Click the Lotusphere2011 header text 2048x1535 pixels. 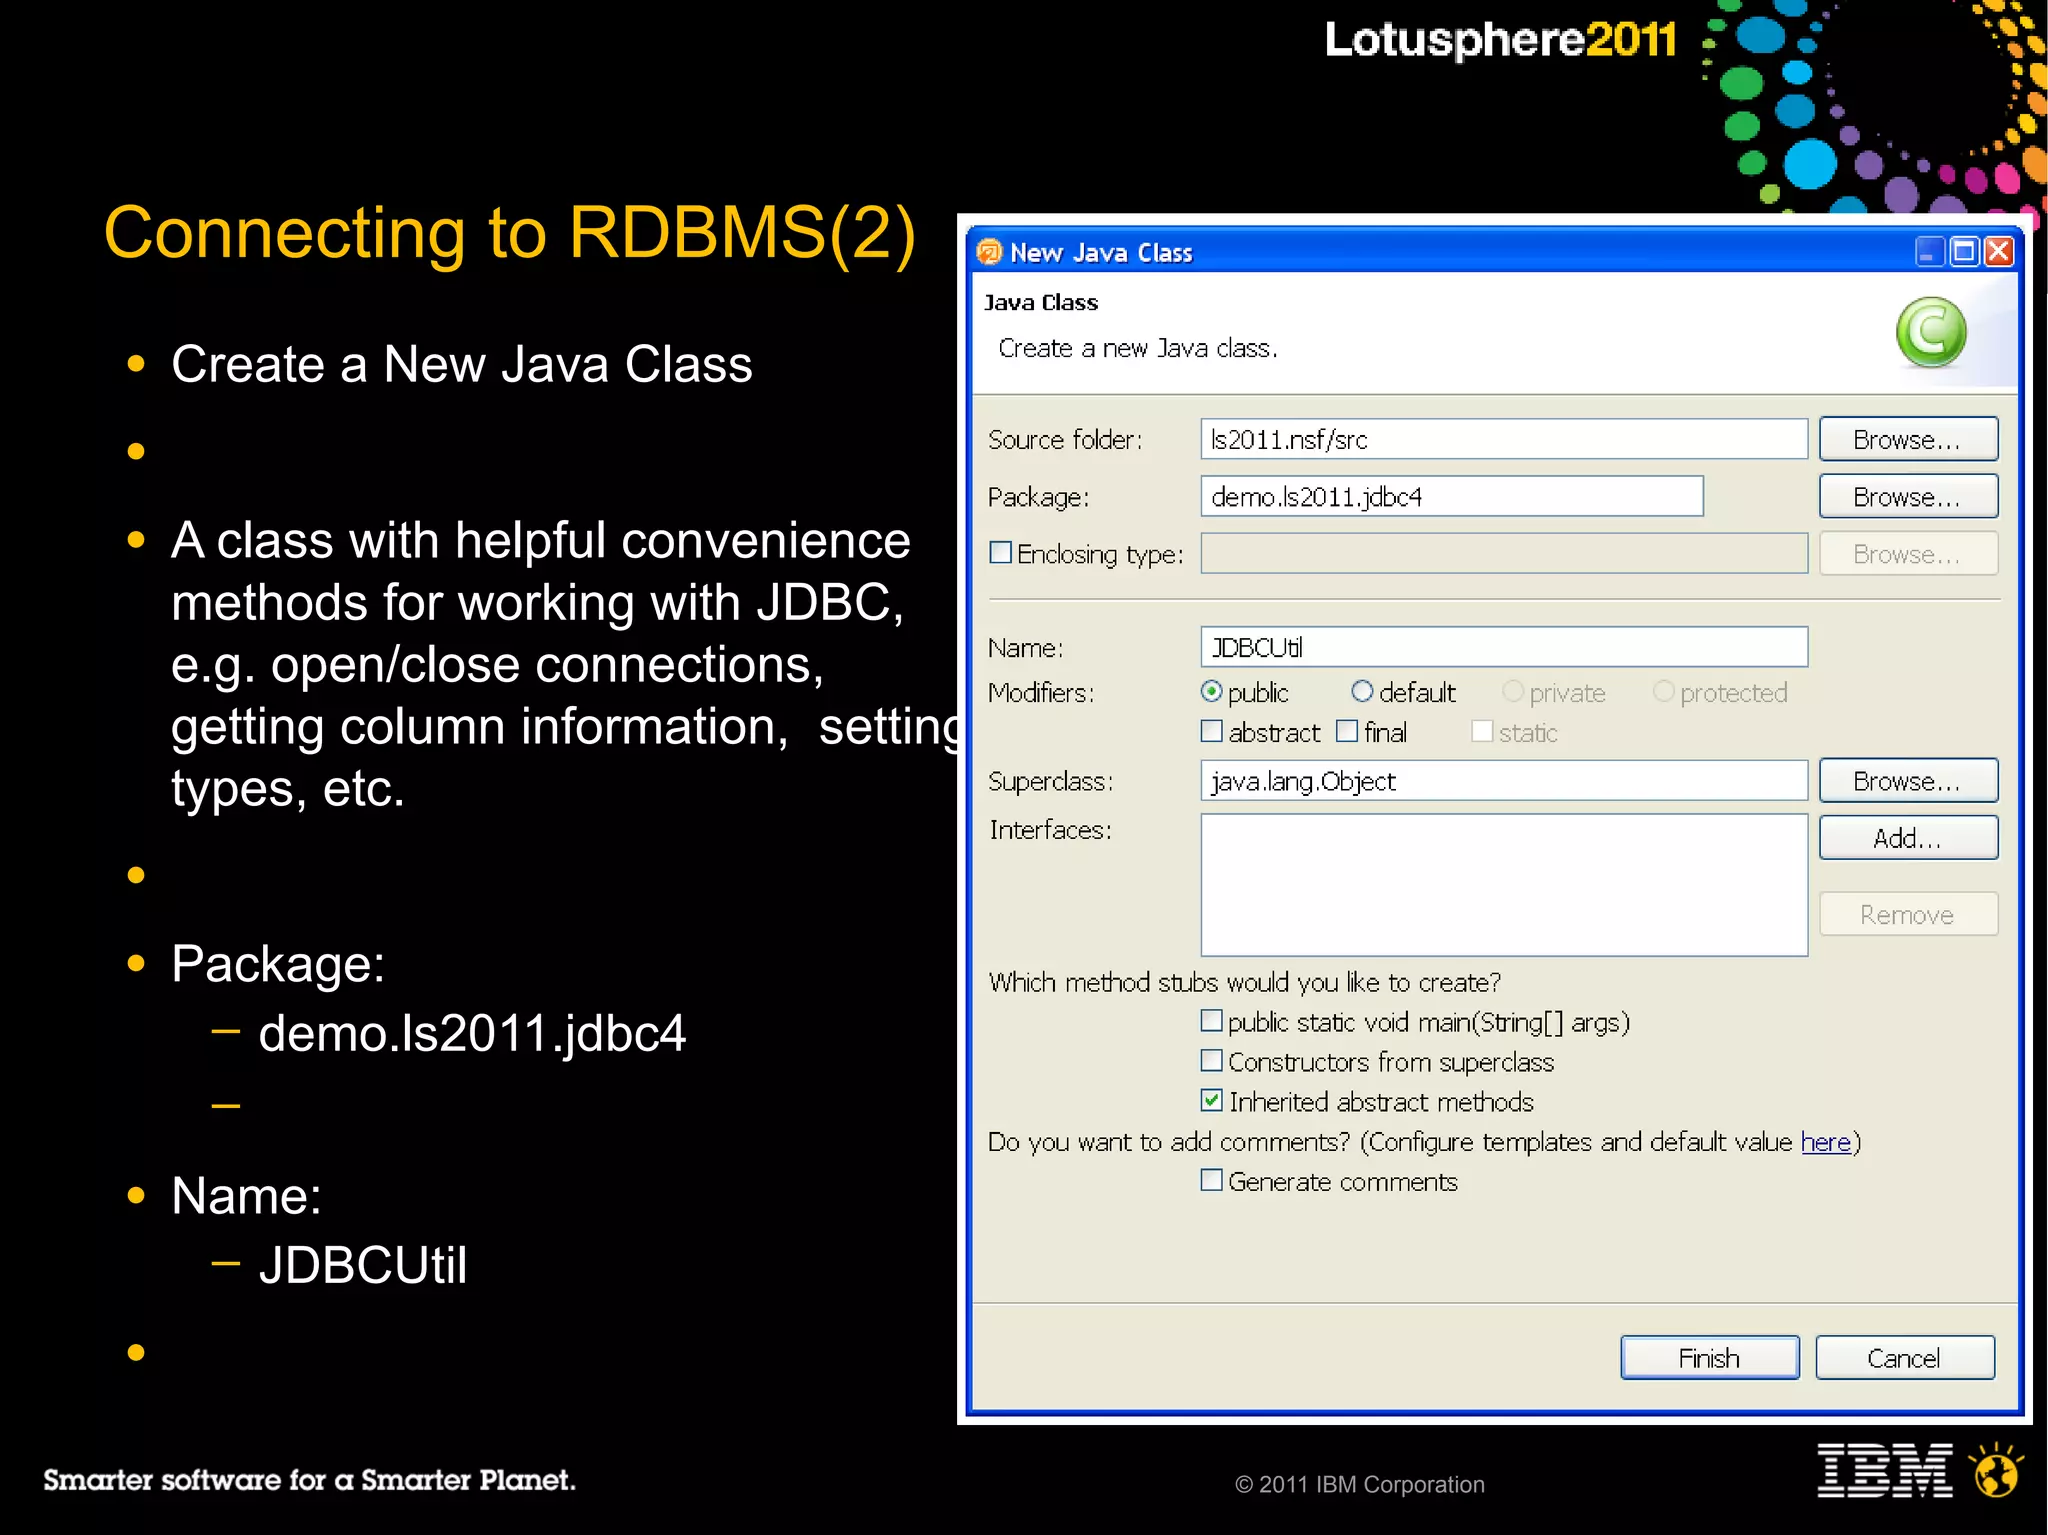click(1501, 40)
